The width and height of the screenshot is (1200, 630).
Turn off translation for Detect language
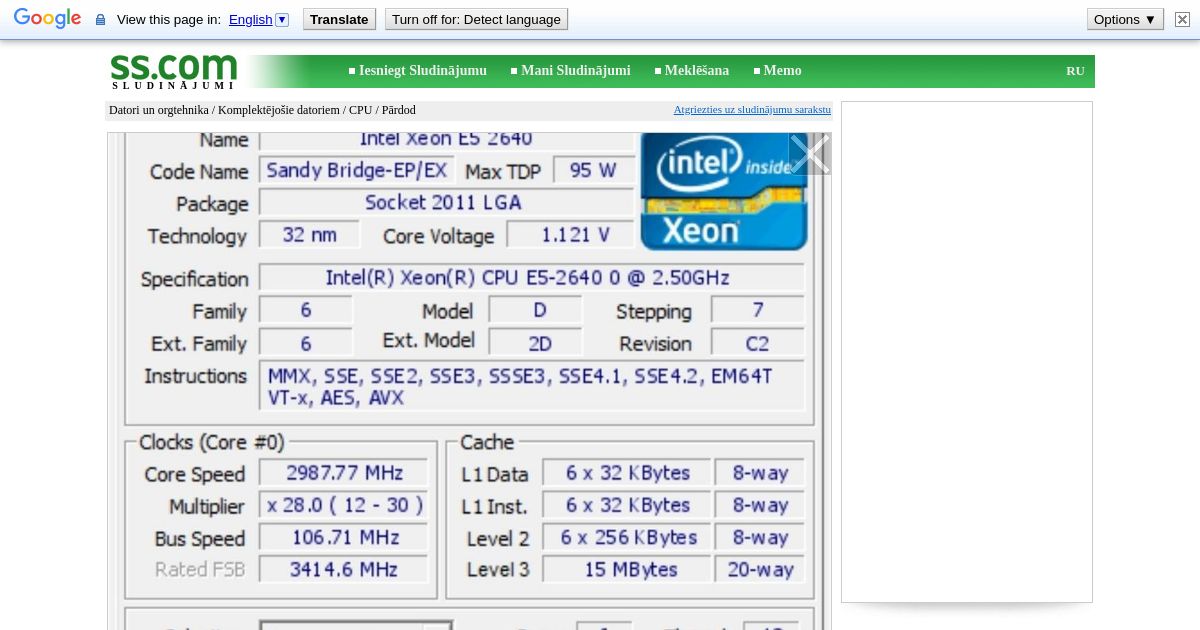tap(476, 19)
